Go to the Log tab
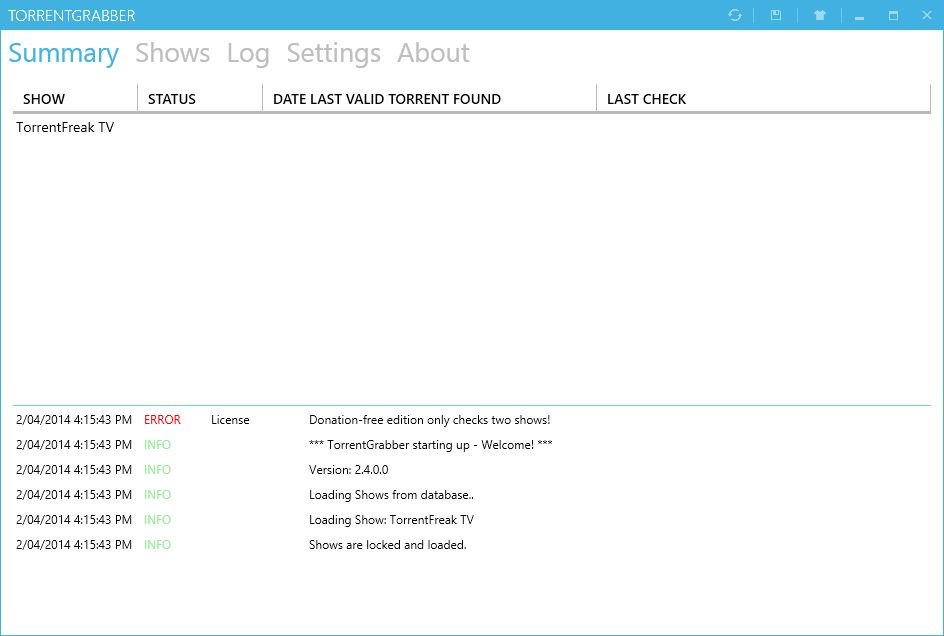 pyautogui.click(x=248, y=53)
